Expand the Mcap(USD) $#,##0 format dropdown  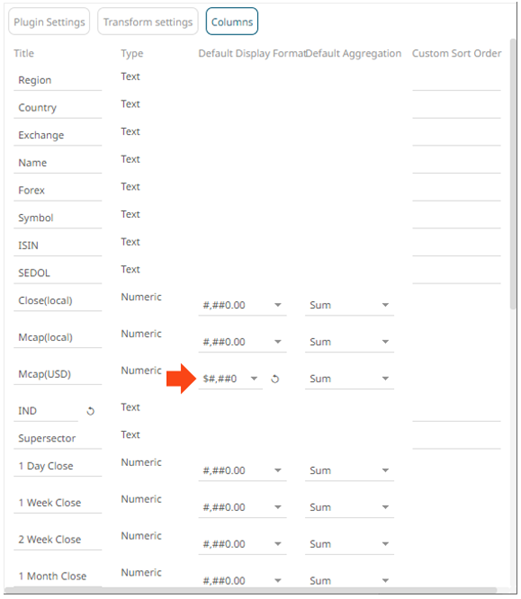pyautogui.click(x=230, y=379)
